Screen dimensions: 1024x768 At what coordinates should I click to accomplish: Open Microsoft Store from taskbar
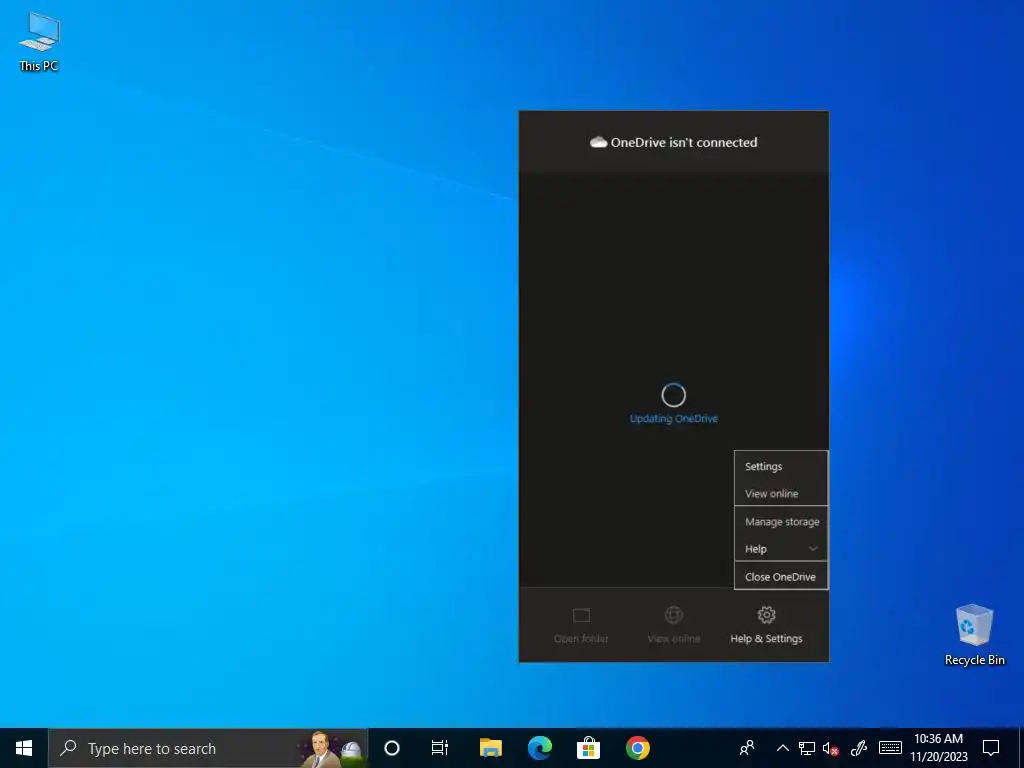pyautogui.click(x=588, y=748)
